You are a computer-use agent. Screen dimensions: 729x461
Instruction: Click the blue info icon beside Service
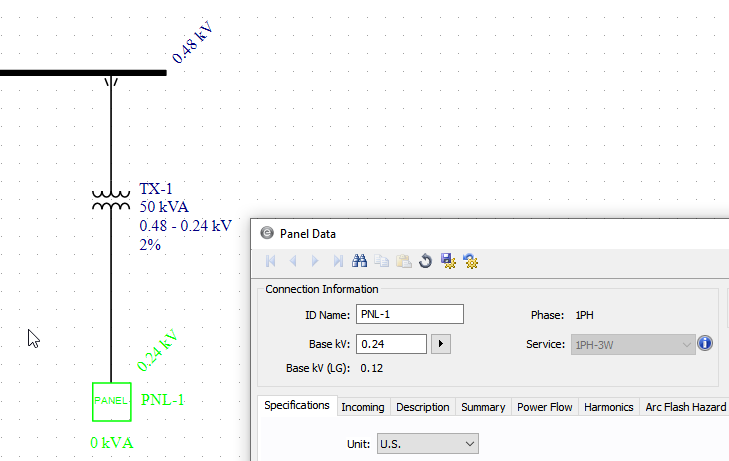pyautogui.click(x=704, y=343)
